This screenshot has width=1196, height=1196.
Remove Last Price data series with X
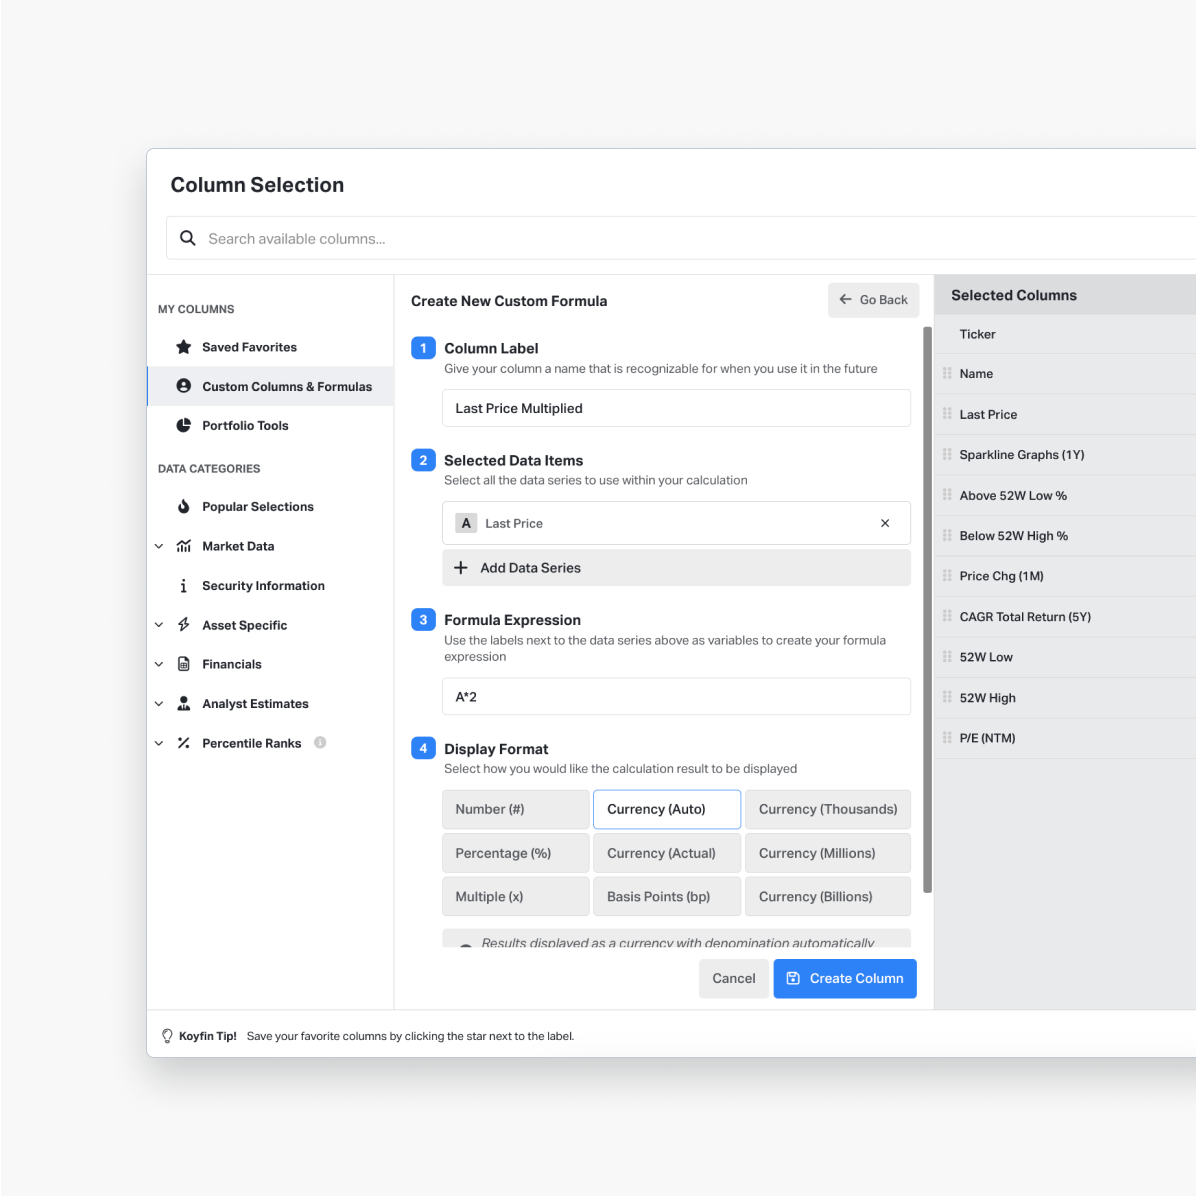(885, 523)
